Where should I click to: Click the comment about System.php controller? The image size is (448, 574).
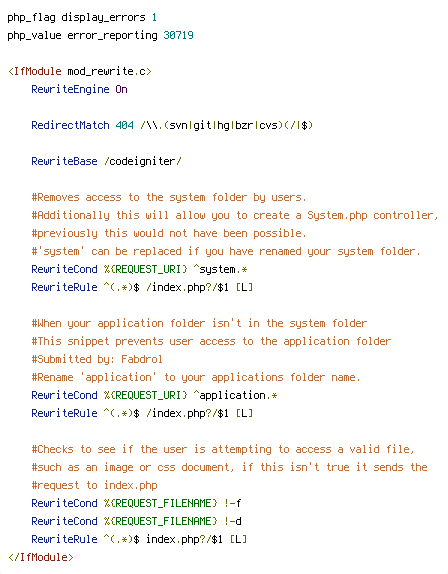(235, 215)
